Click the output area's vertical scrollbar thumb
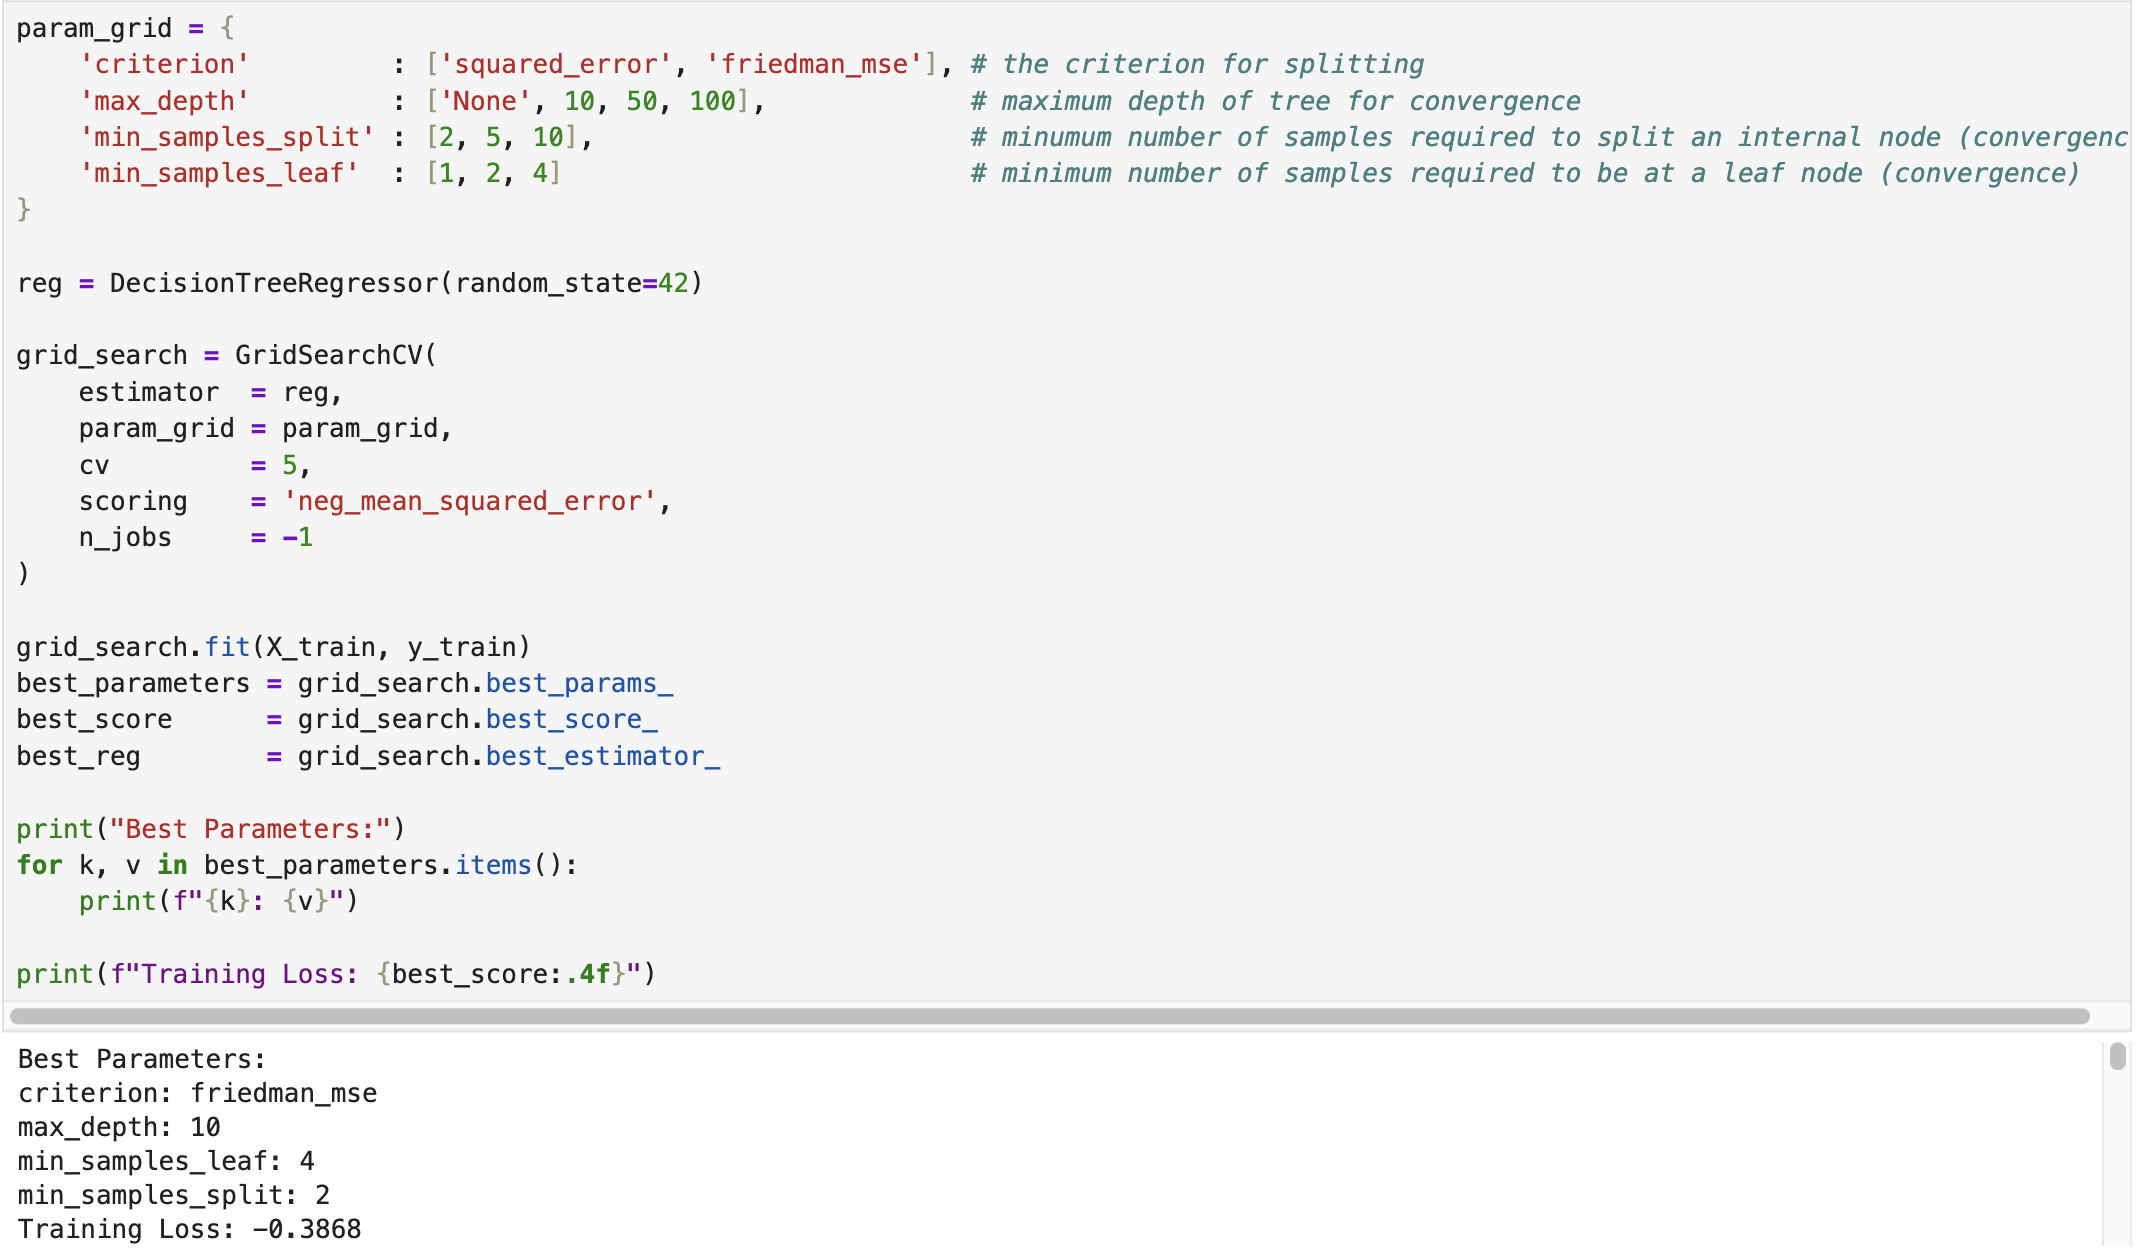The width and height of the screenshot is (2136, 1260). click(x=2117, y=1057)
